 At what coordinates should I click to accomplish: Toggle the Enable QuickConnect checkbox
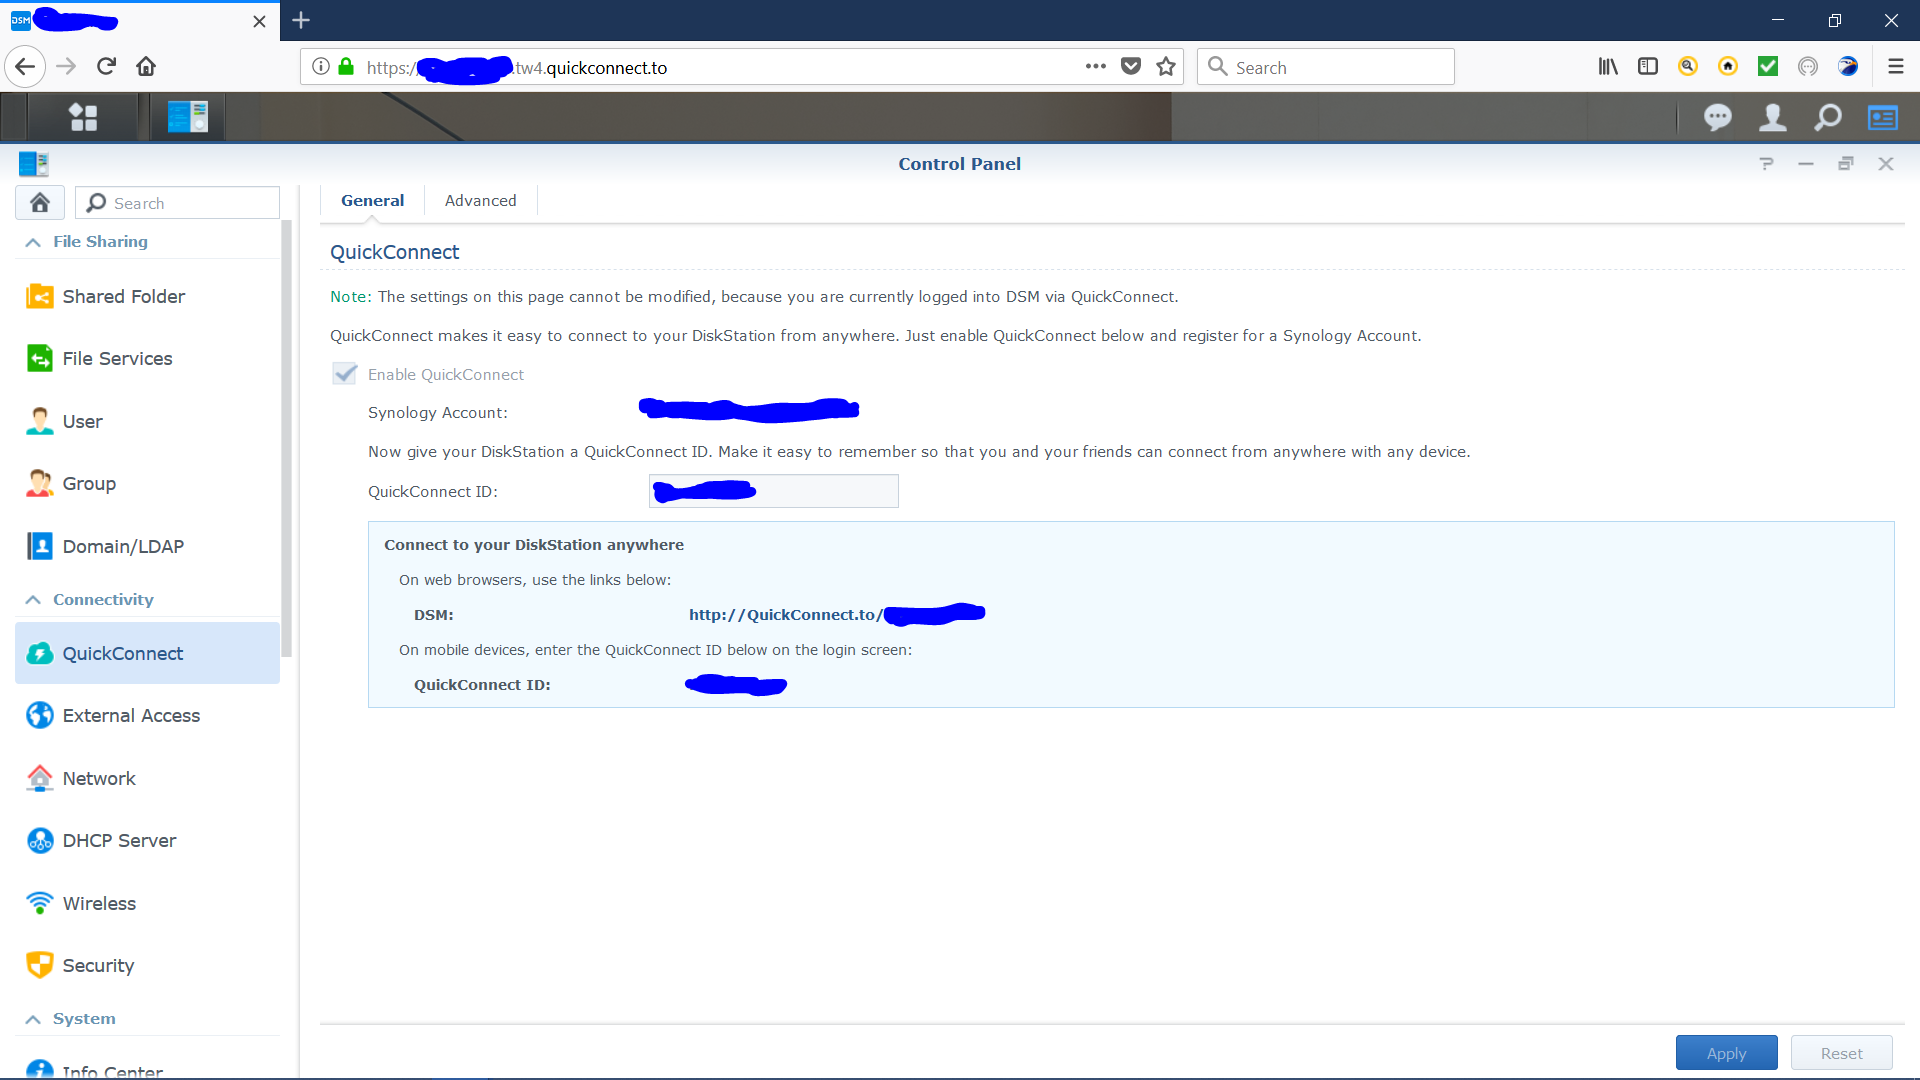coord(345,374)
